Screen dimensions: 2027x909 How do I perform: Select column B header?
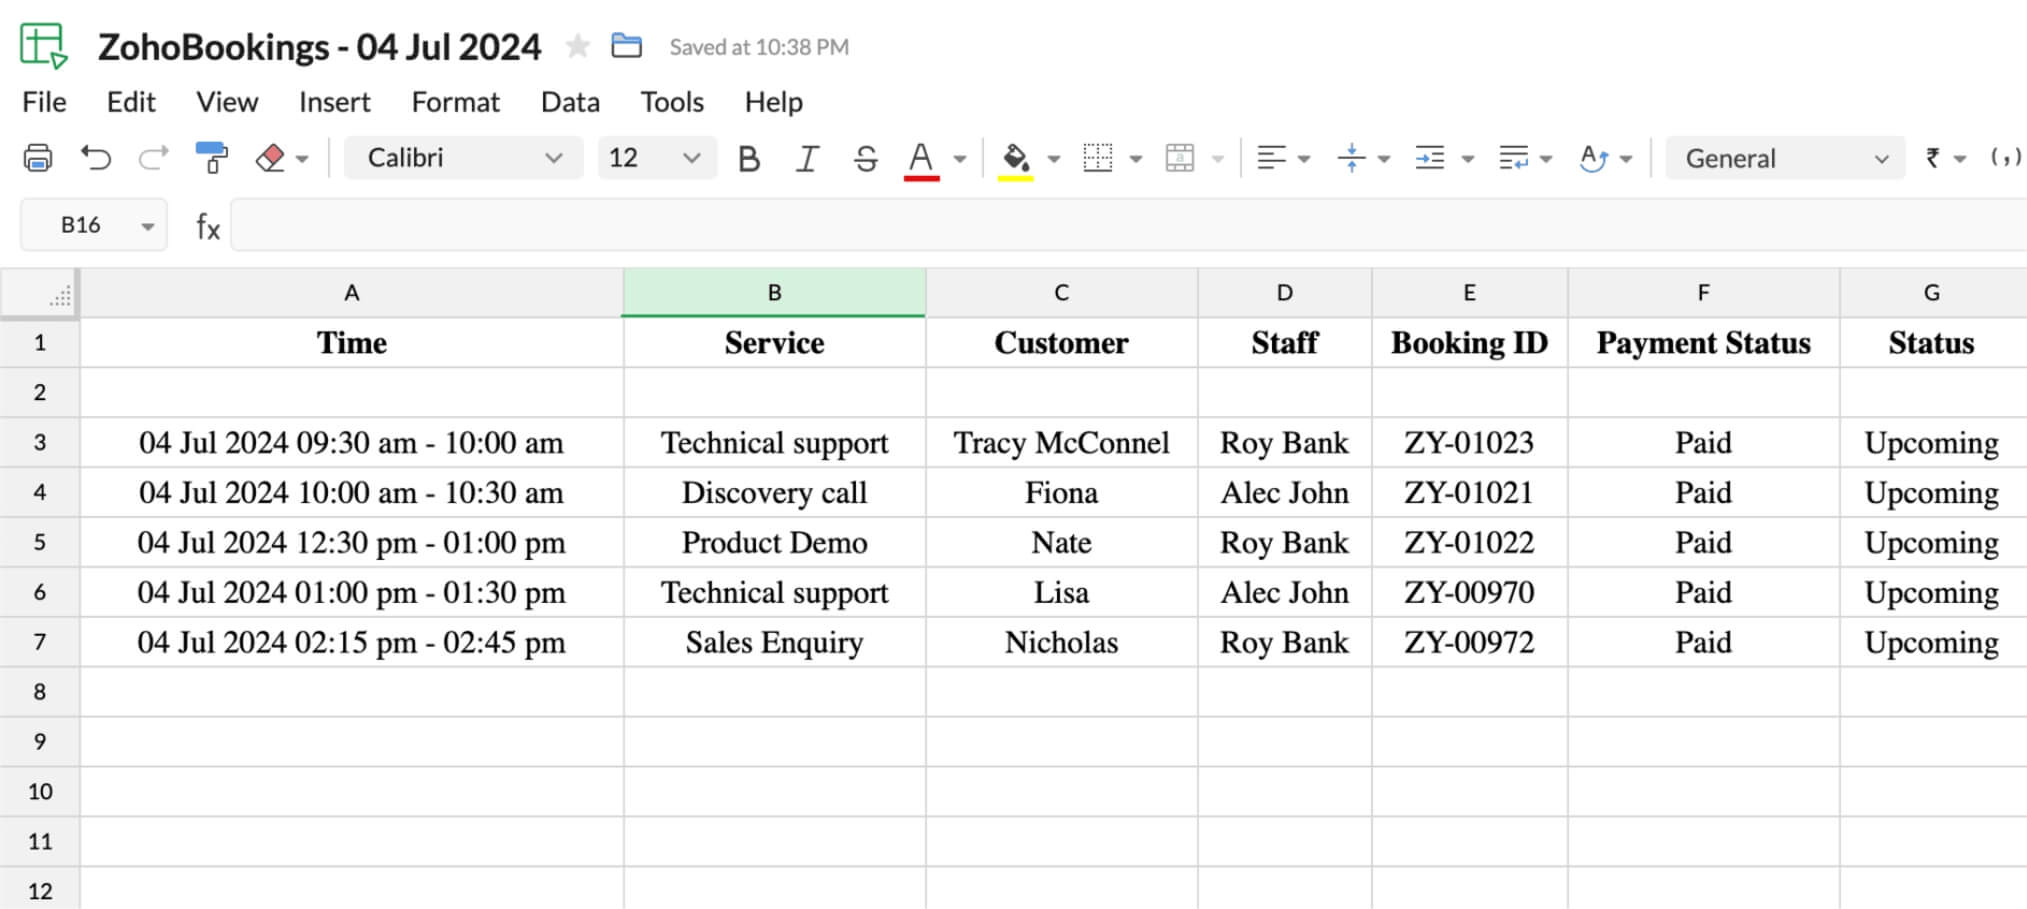point(774,292)
